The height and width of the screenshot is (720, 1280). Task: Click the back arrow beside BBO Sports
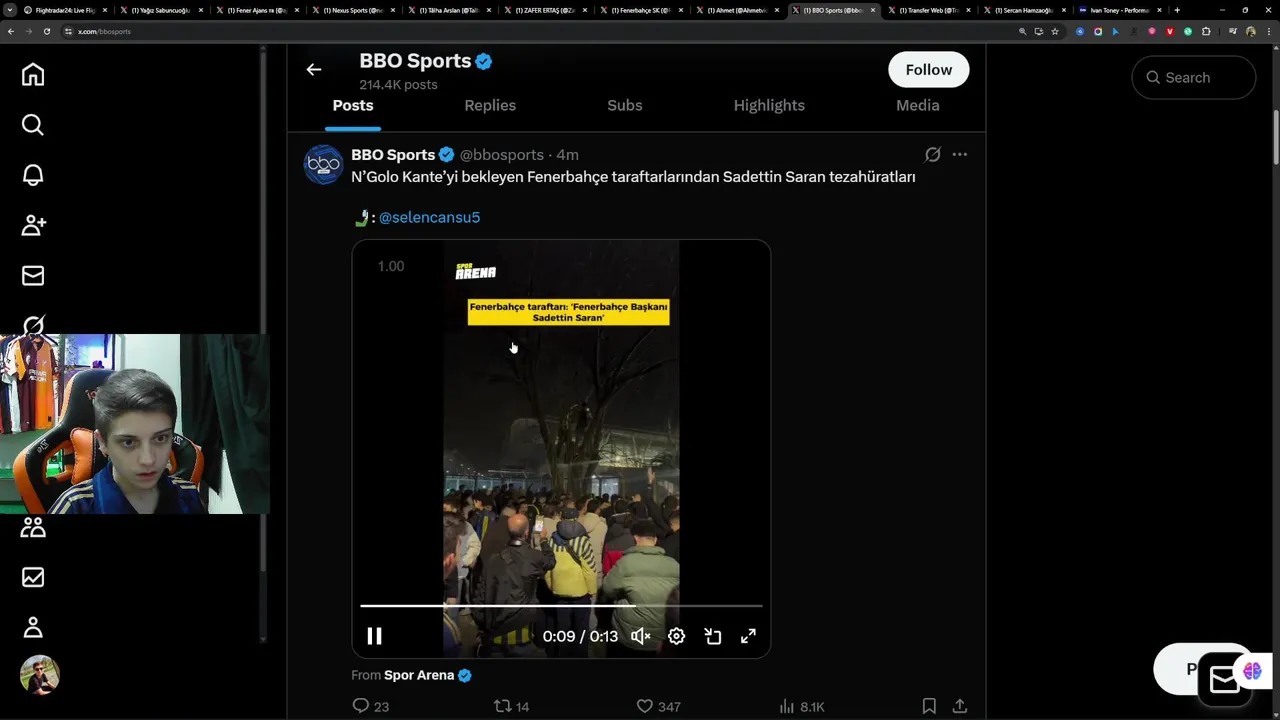(x=314, y=69)
